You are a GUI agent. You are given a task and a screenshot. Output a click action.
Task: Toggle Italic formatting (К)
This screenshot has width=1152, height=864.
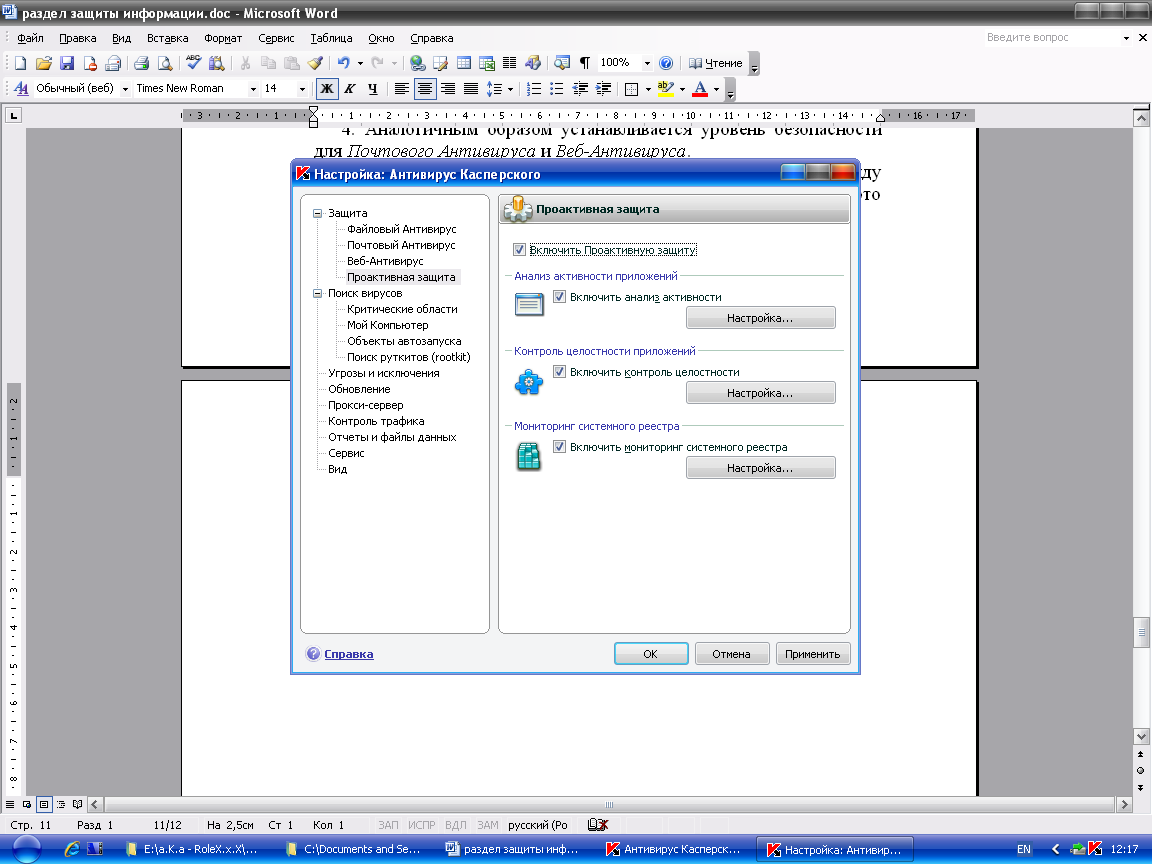[x=350, y=89]
